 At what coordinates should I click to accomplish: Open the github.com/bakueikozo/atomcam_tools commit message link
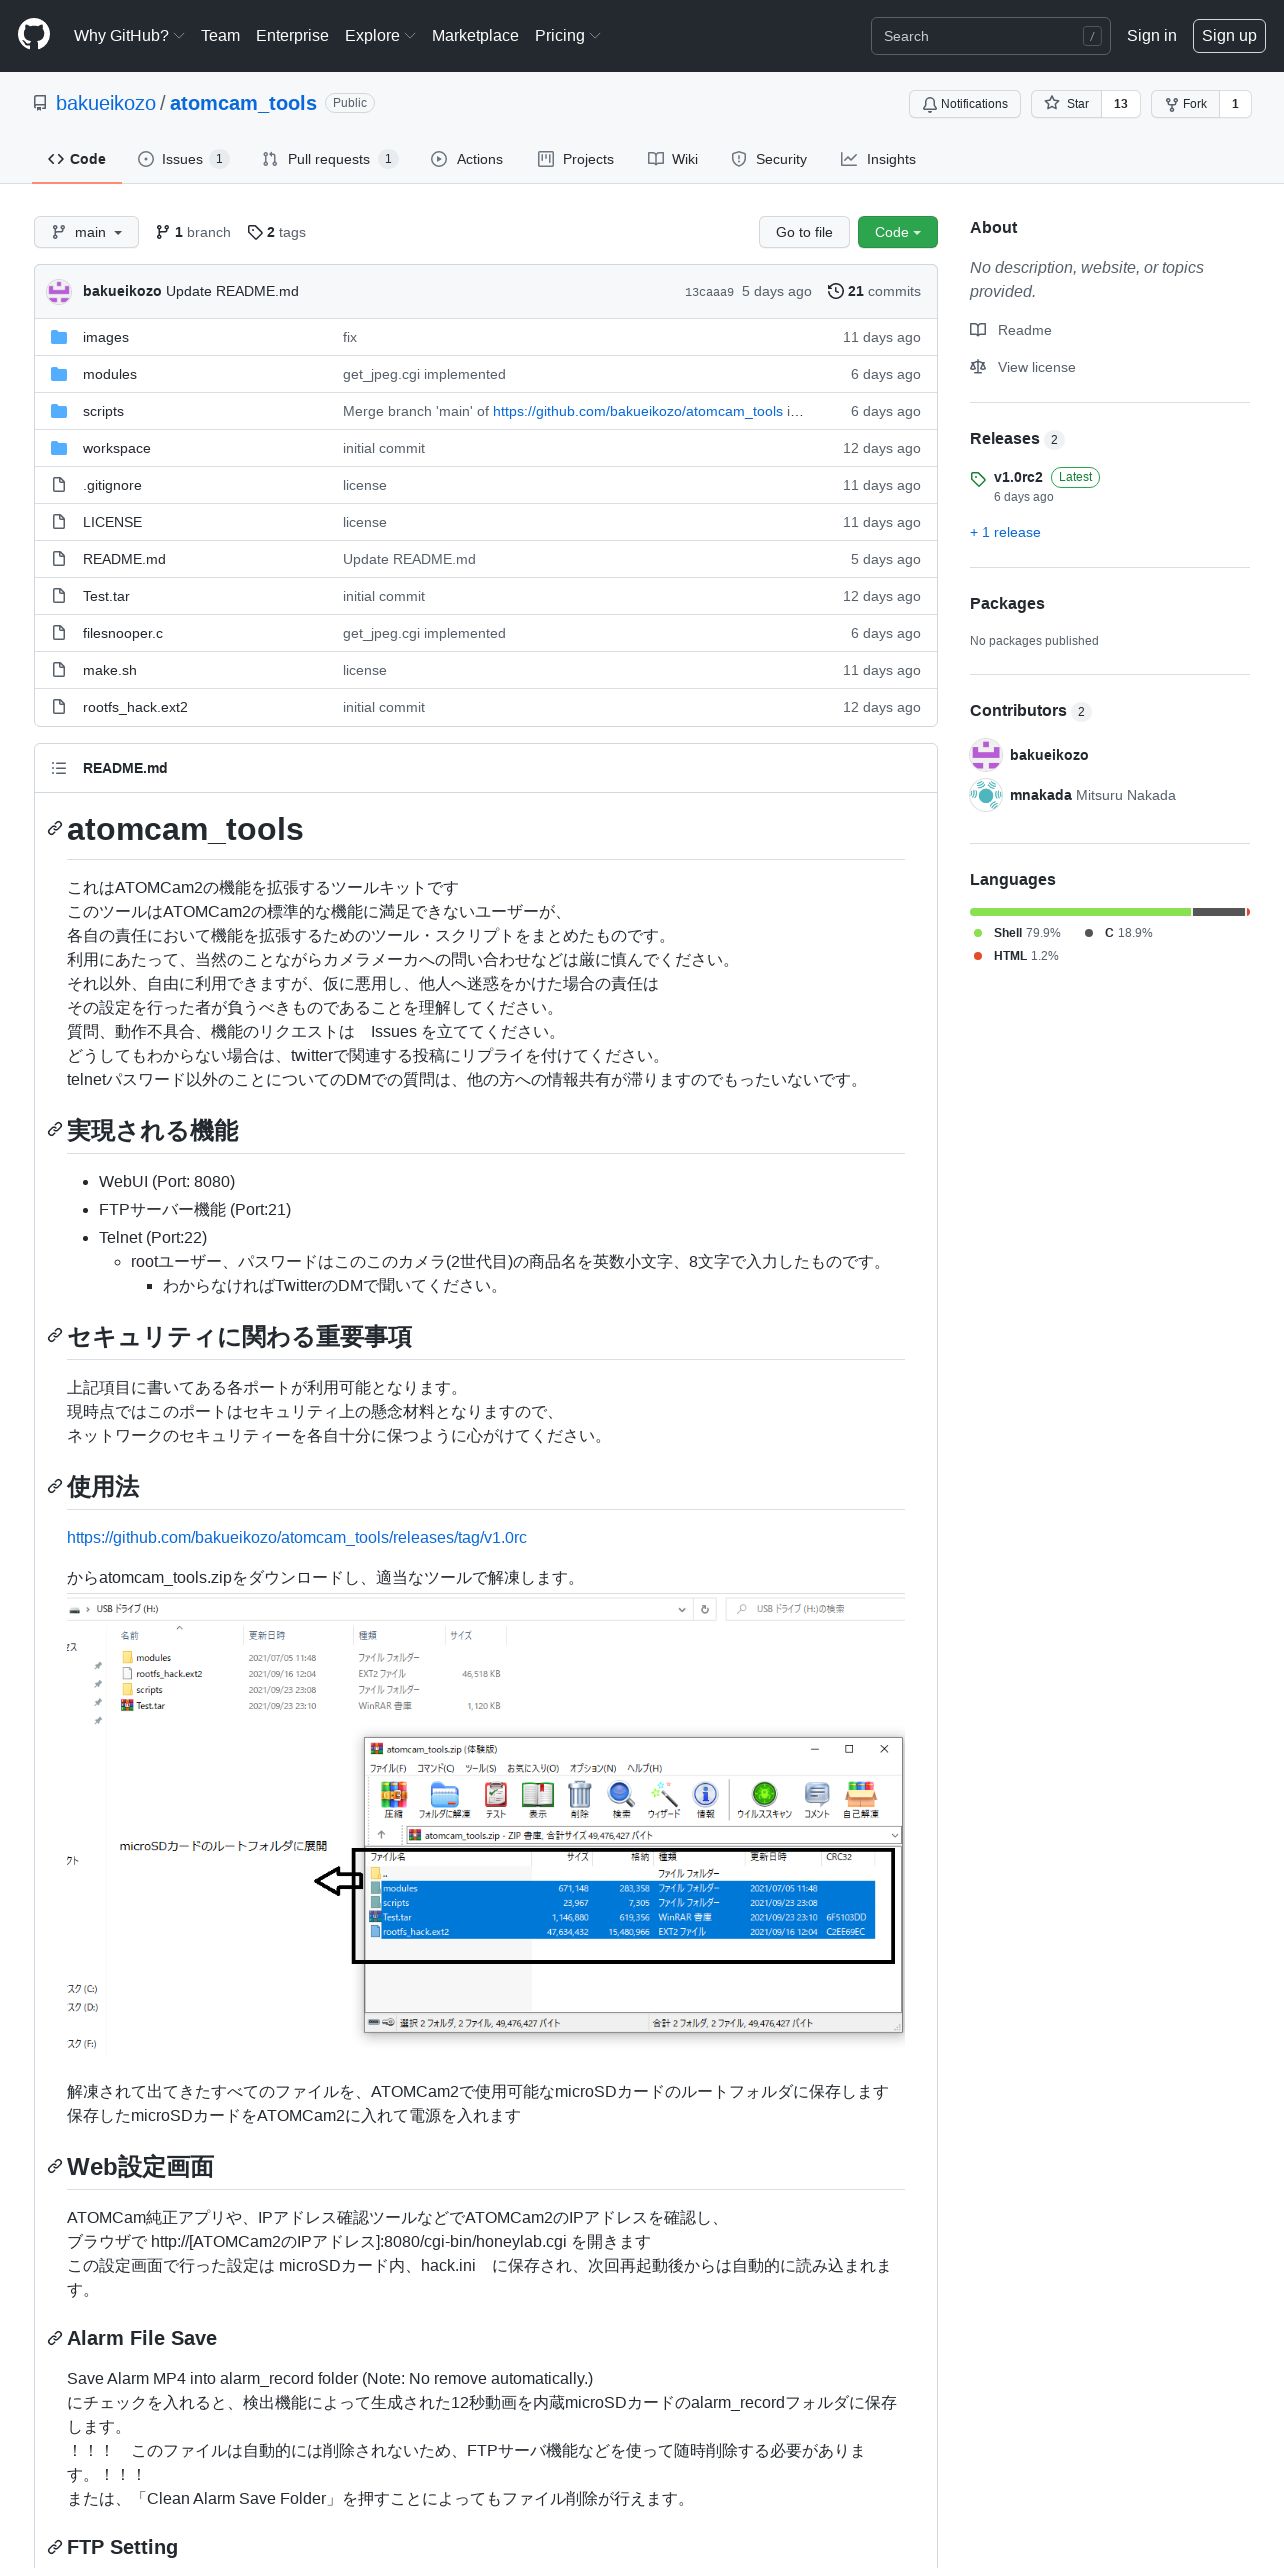point(638,411)
